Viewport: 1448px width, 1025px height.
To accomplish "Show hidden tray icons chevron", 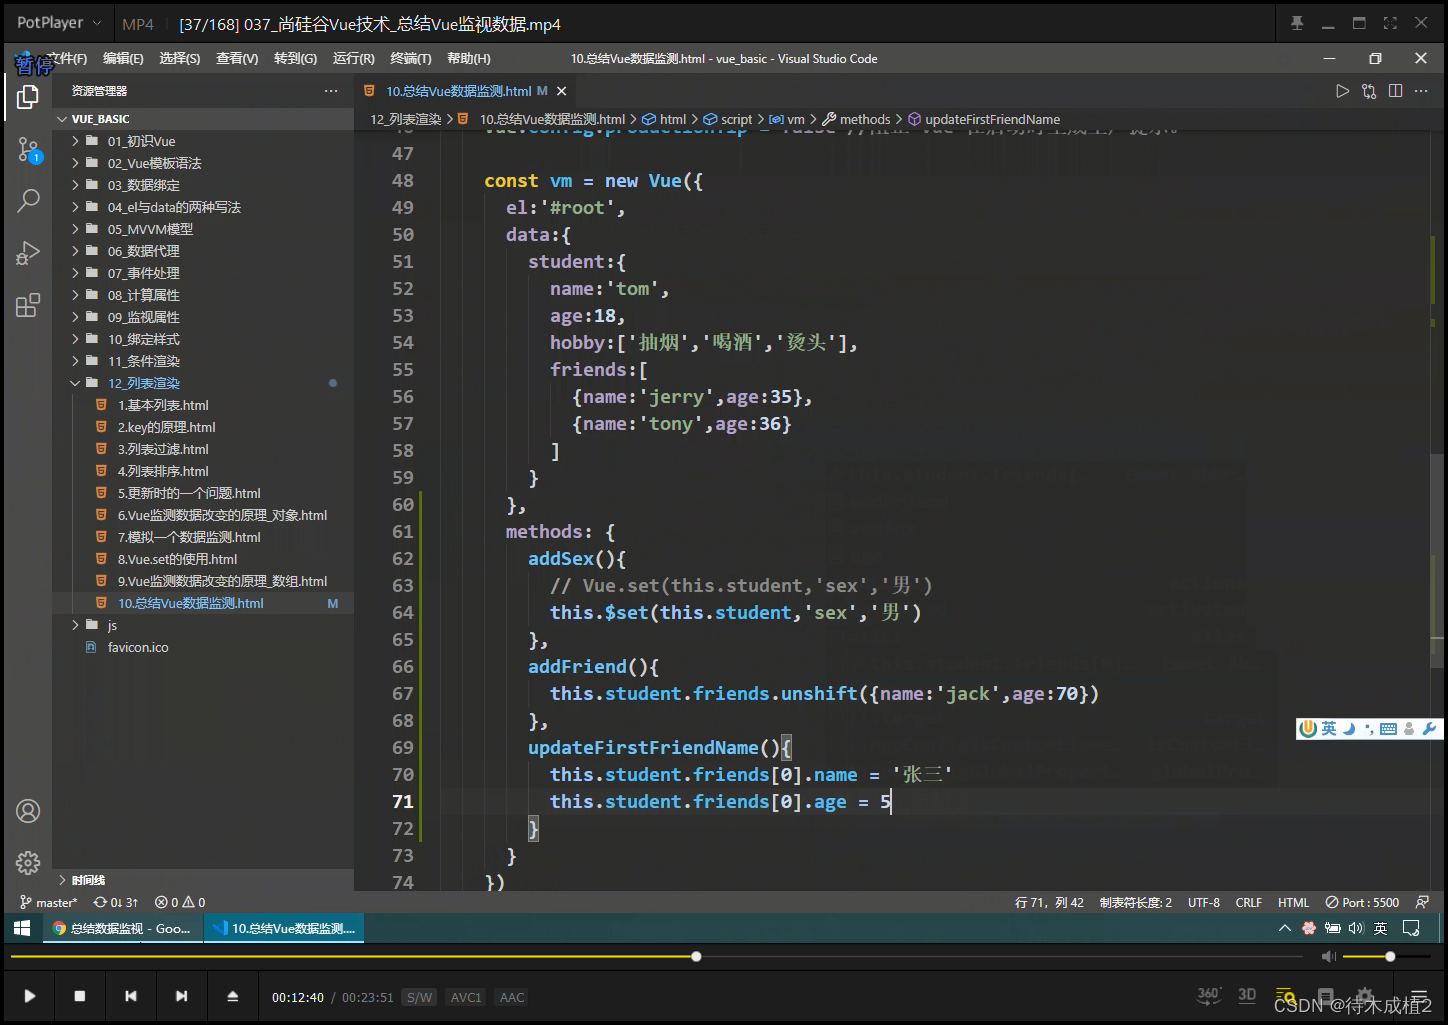I will [x=1285, y=928].
